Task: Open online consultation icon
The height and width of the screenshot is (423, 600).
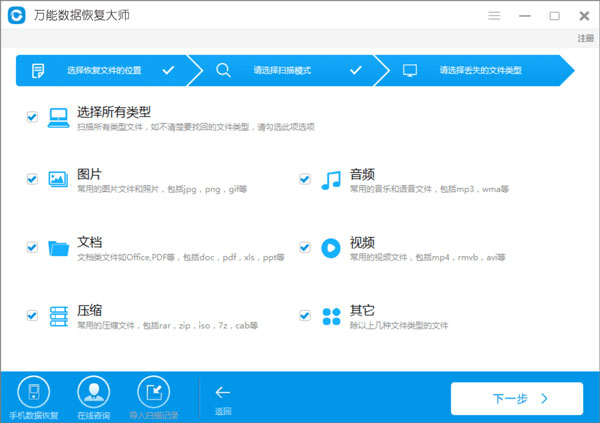Action: coord(91,392)
